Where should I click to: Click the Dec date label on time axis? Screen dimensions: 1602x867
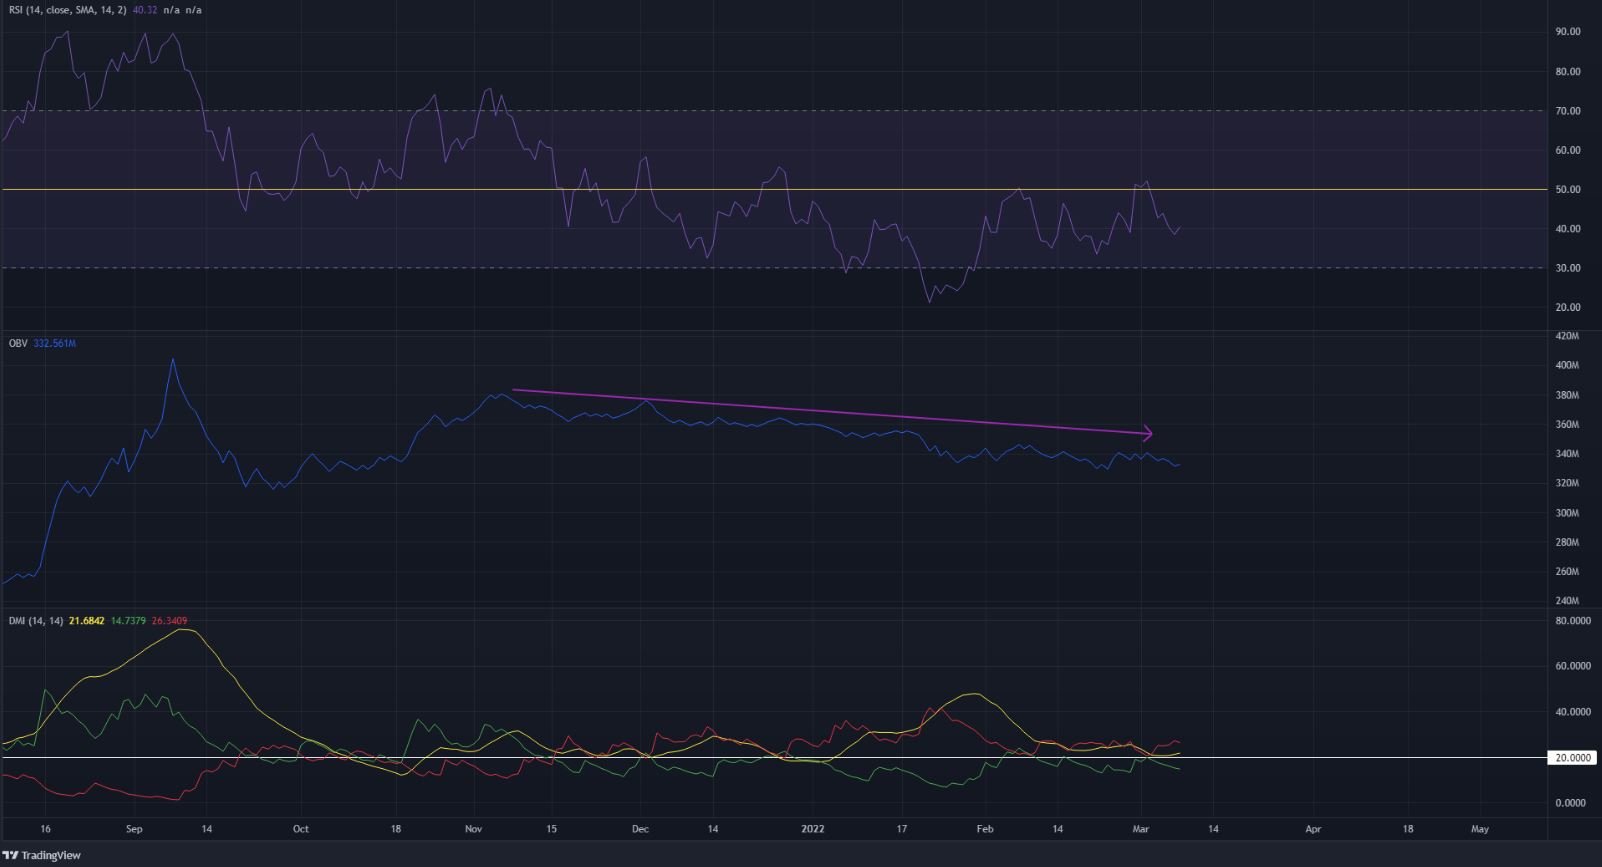pyautogui.click(x=641, y=829)
